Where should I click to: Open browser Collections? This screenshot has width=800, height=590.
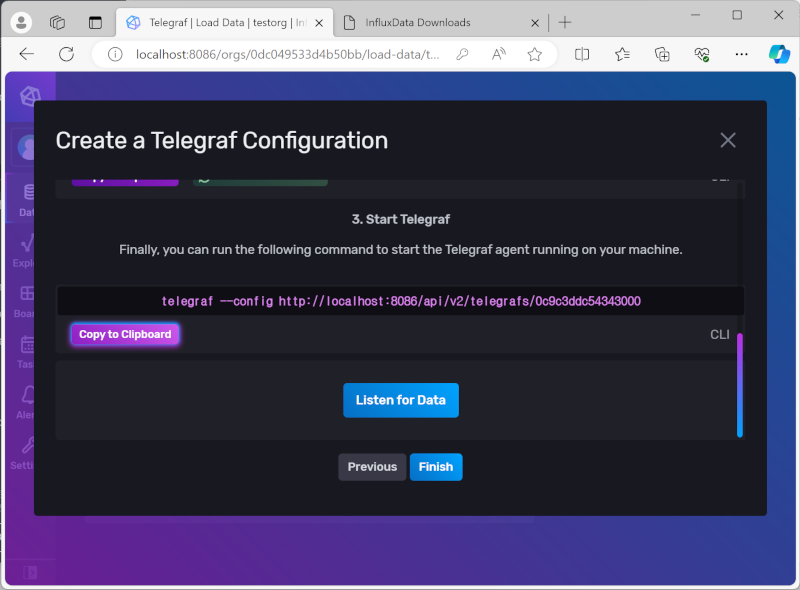tap(662, 54)
